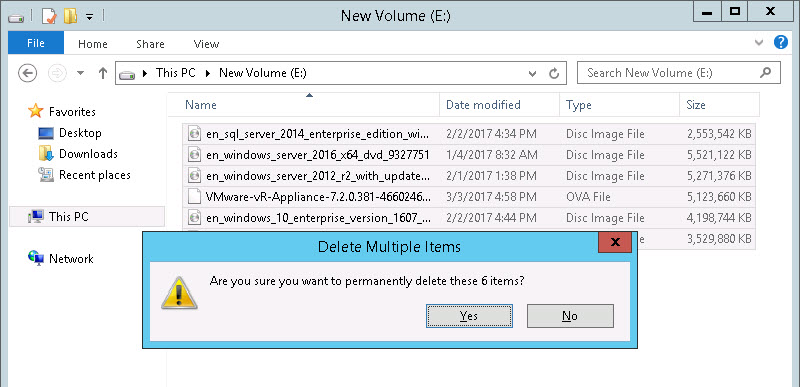Expand the ribbon with the chevron
Image resolution: width=800 pixels, height=387 pixels.
pos(759,42)
